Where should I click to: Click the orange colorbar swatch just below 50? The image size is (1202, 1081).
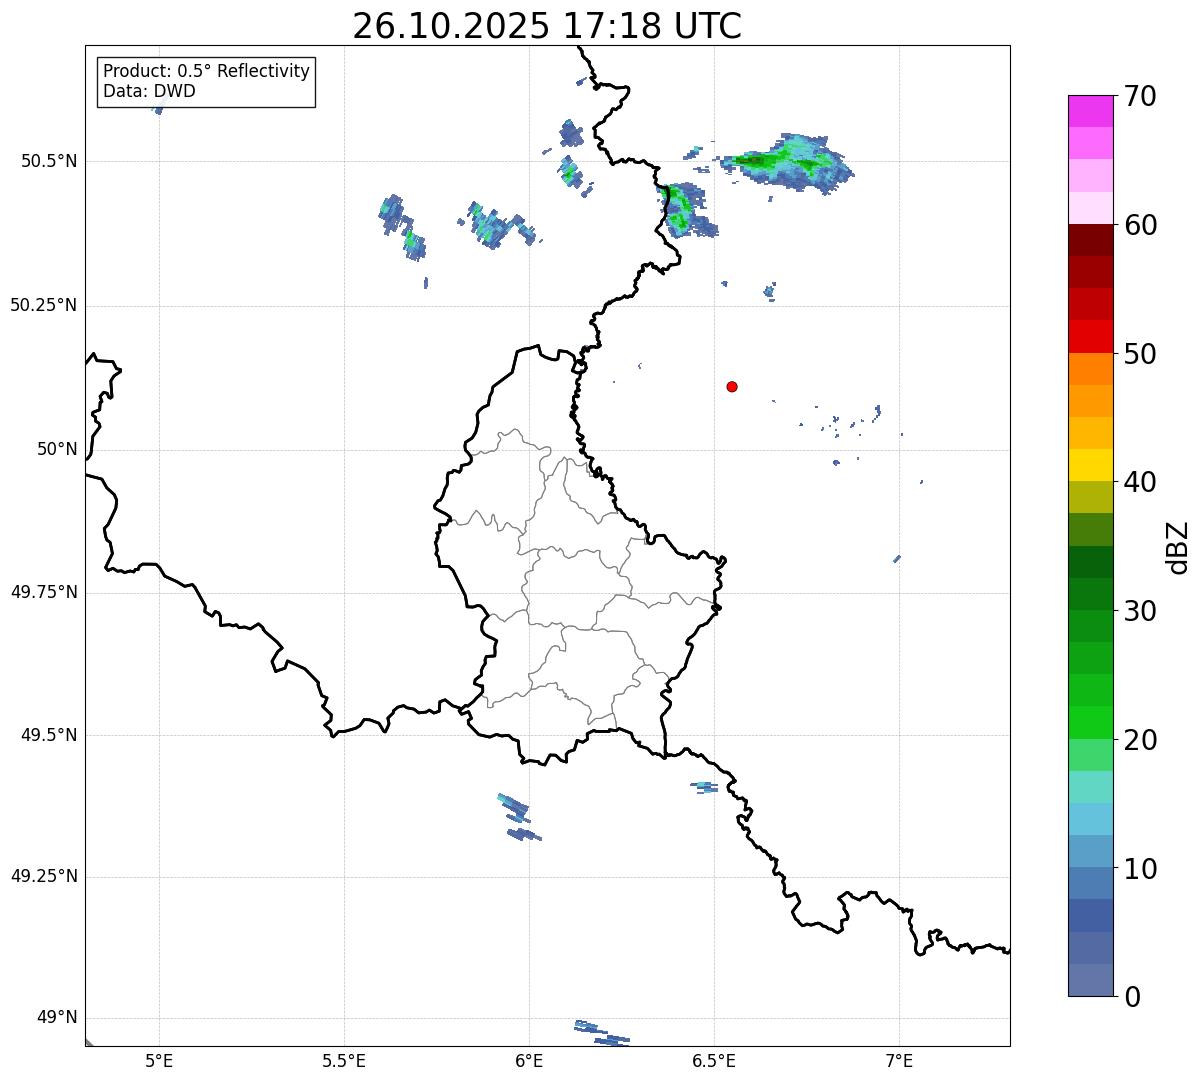1091,369
